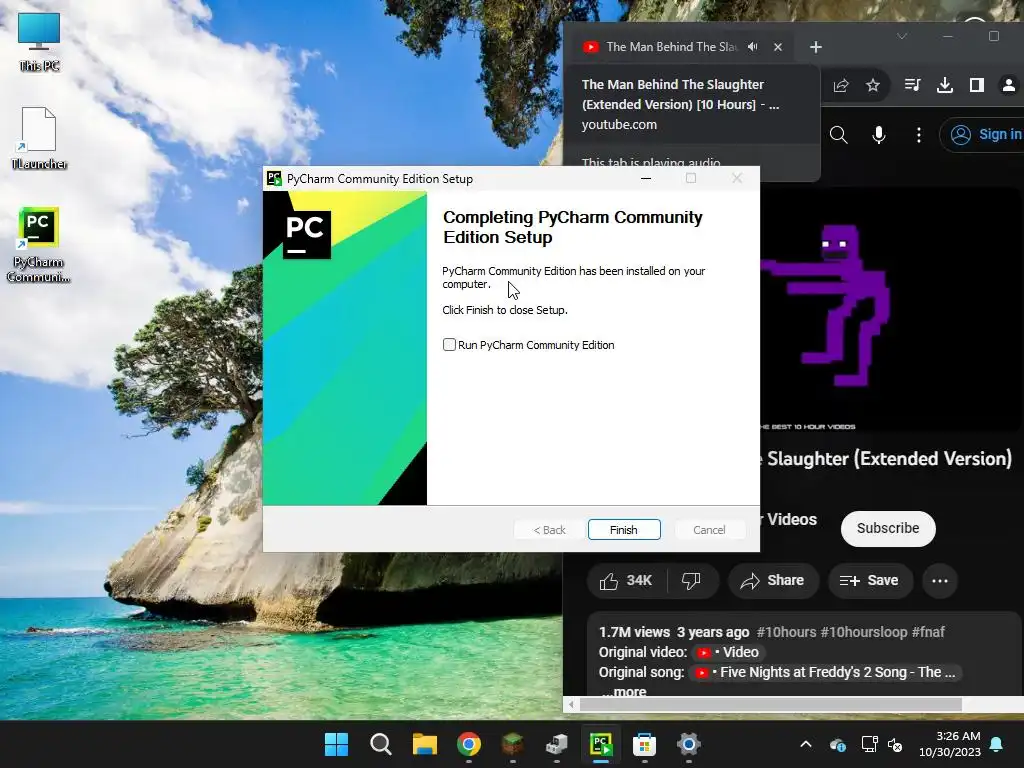Expand the description with ...more
This screenshot has height=768, width=1024.
(623, 691)
